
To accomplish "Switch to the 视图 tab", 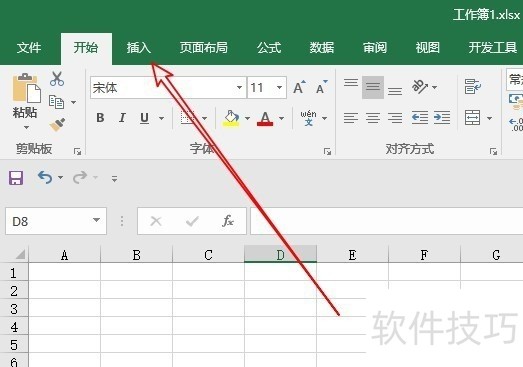I will click(x=427, y=48).
